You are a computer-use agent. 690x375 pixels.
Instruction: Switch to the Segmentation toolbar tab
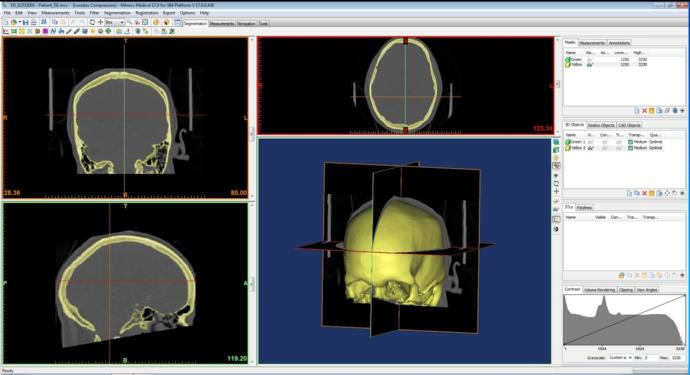click(x=195, y=23)
